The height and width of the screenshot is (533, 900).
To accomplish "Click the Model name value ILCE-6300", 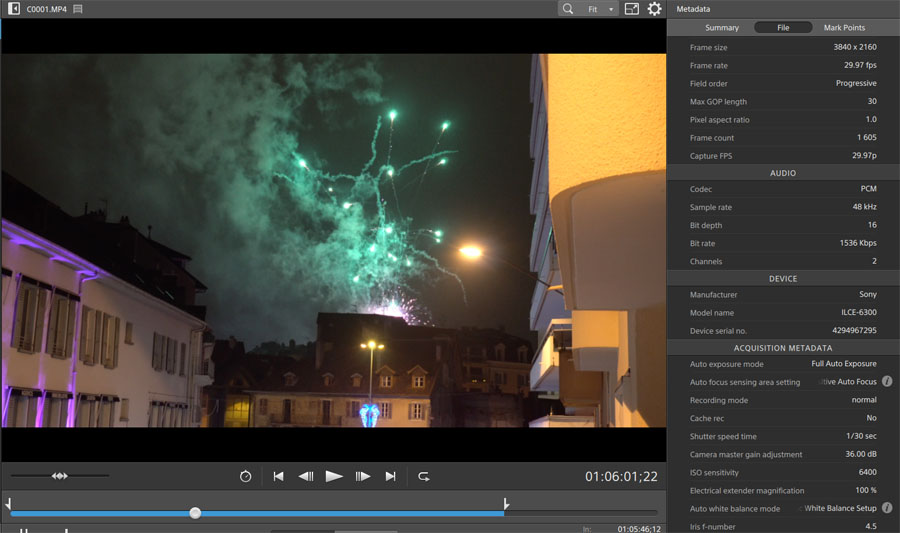I will click(859, 312).
